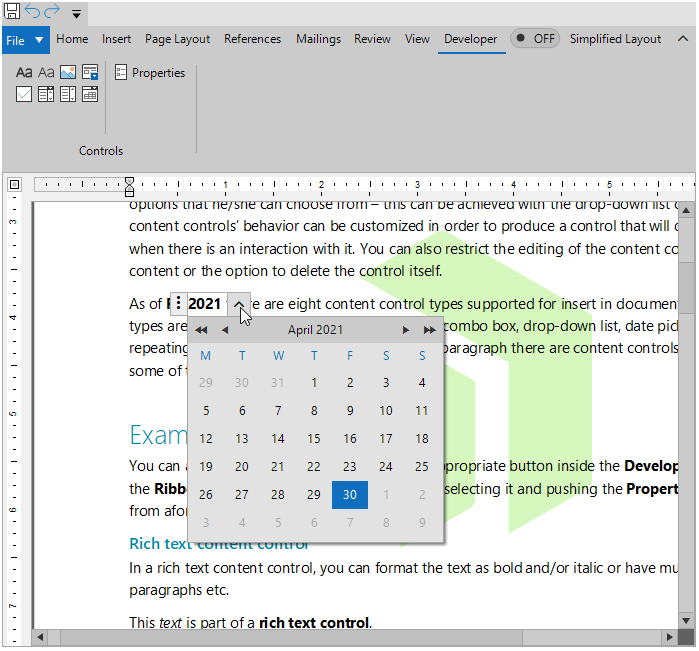Image resolution: width=699 pixels, height=651 pixels.
Task: Toggle the Simplified Layout OFF switch
Action: coord(535,39)
